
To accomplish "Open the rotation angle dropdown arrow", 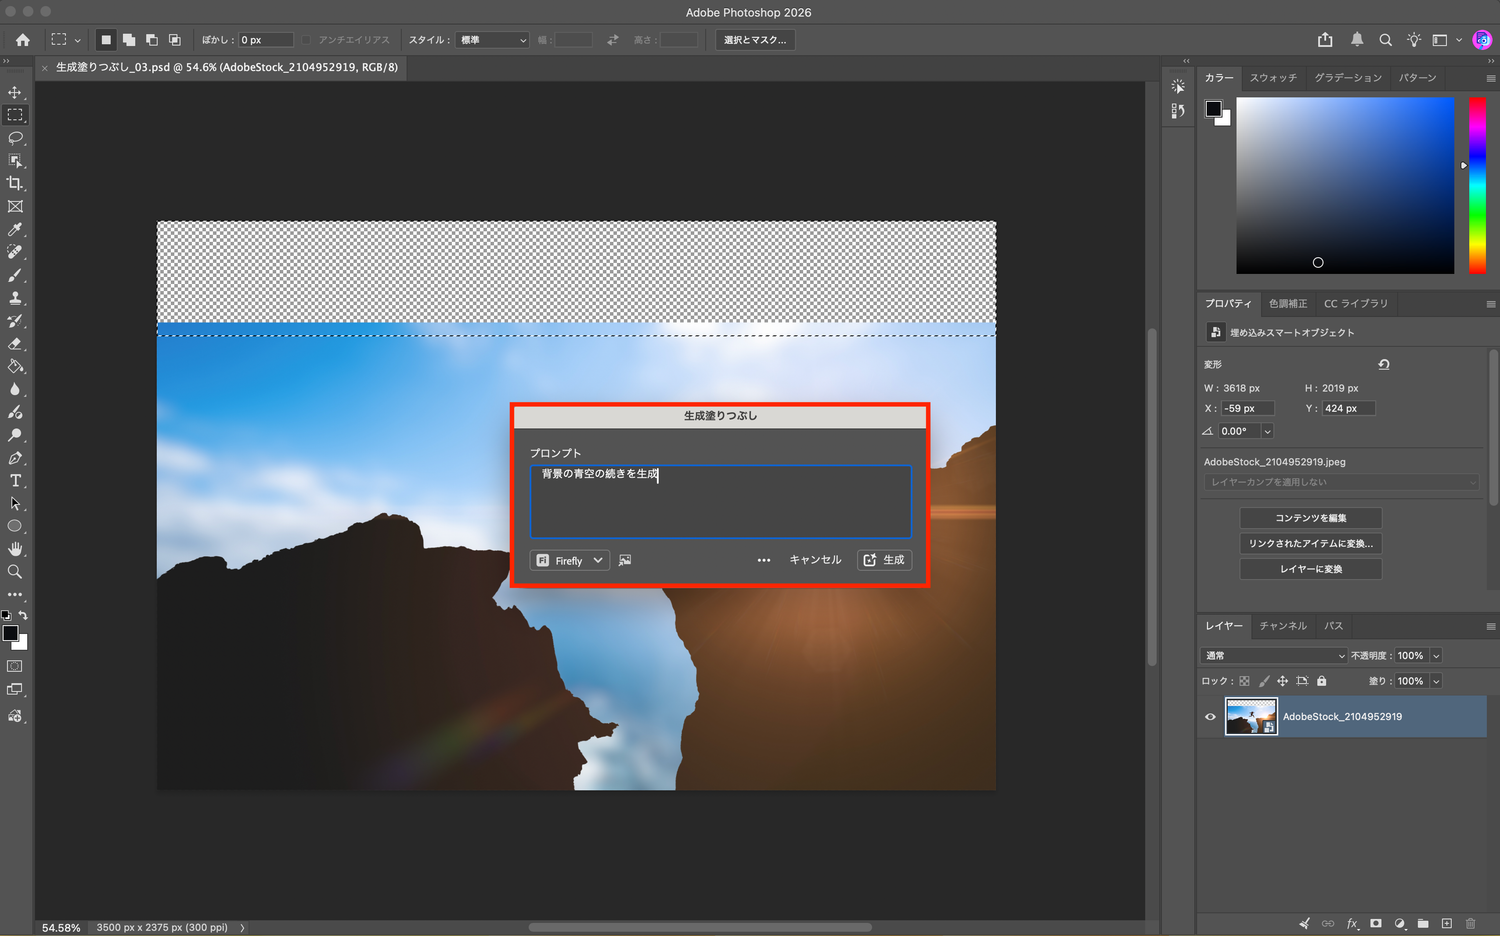I will 1267,431.
